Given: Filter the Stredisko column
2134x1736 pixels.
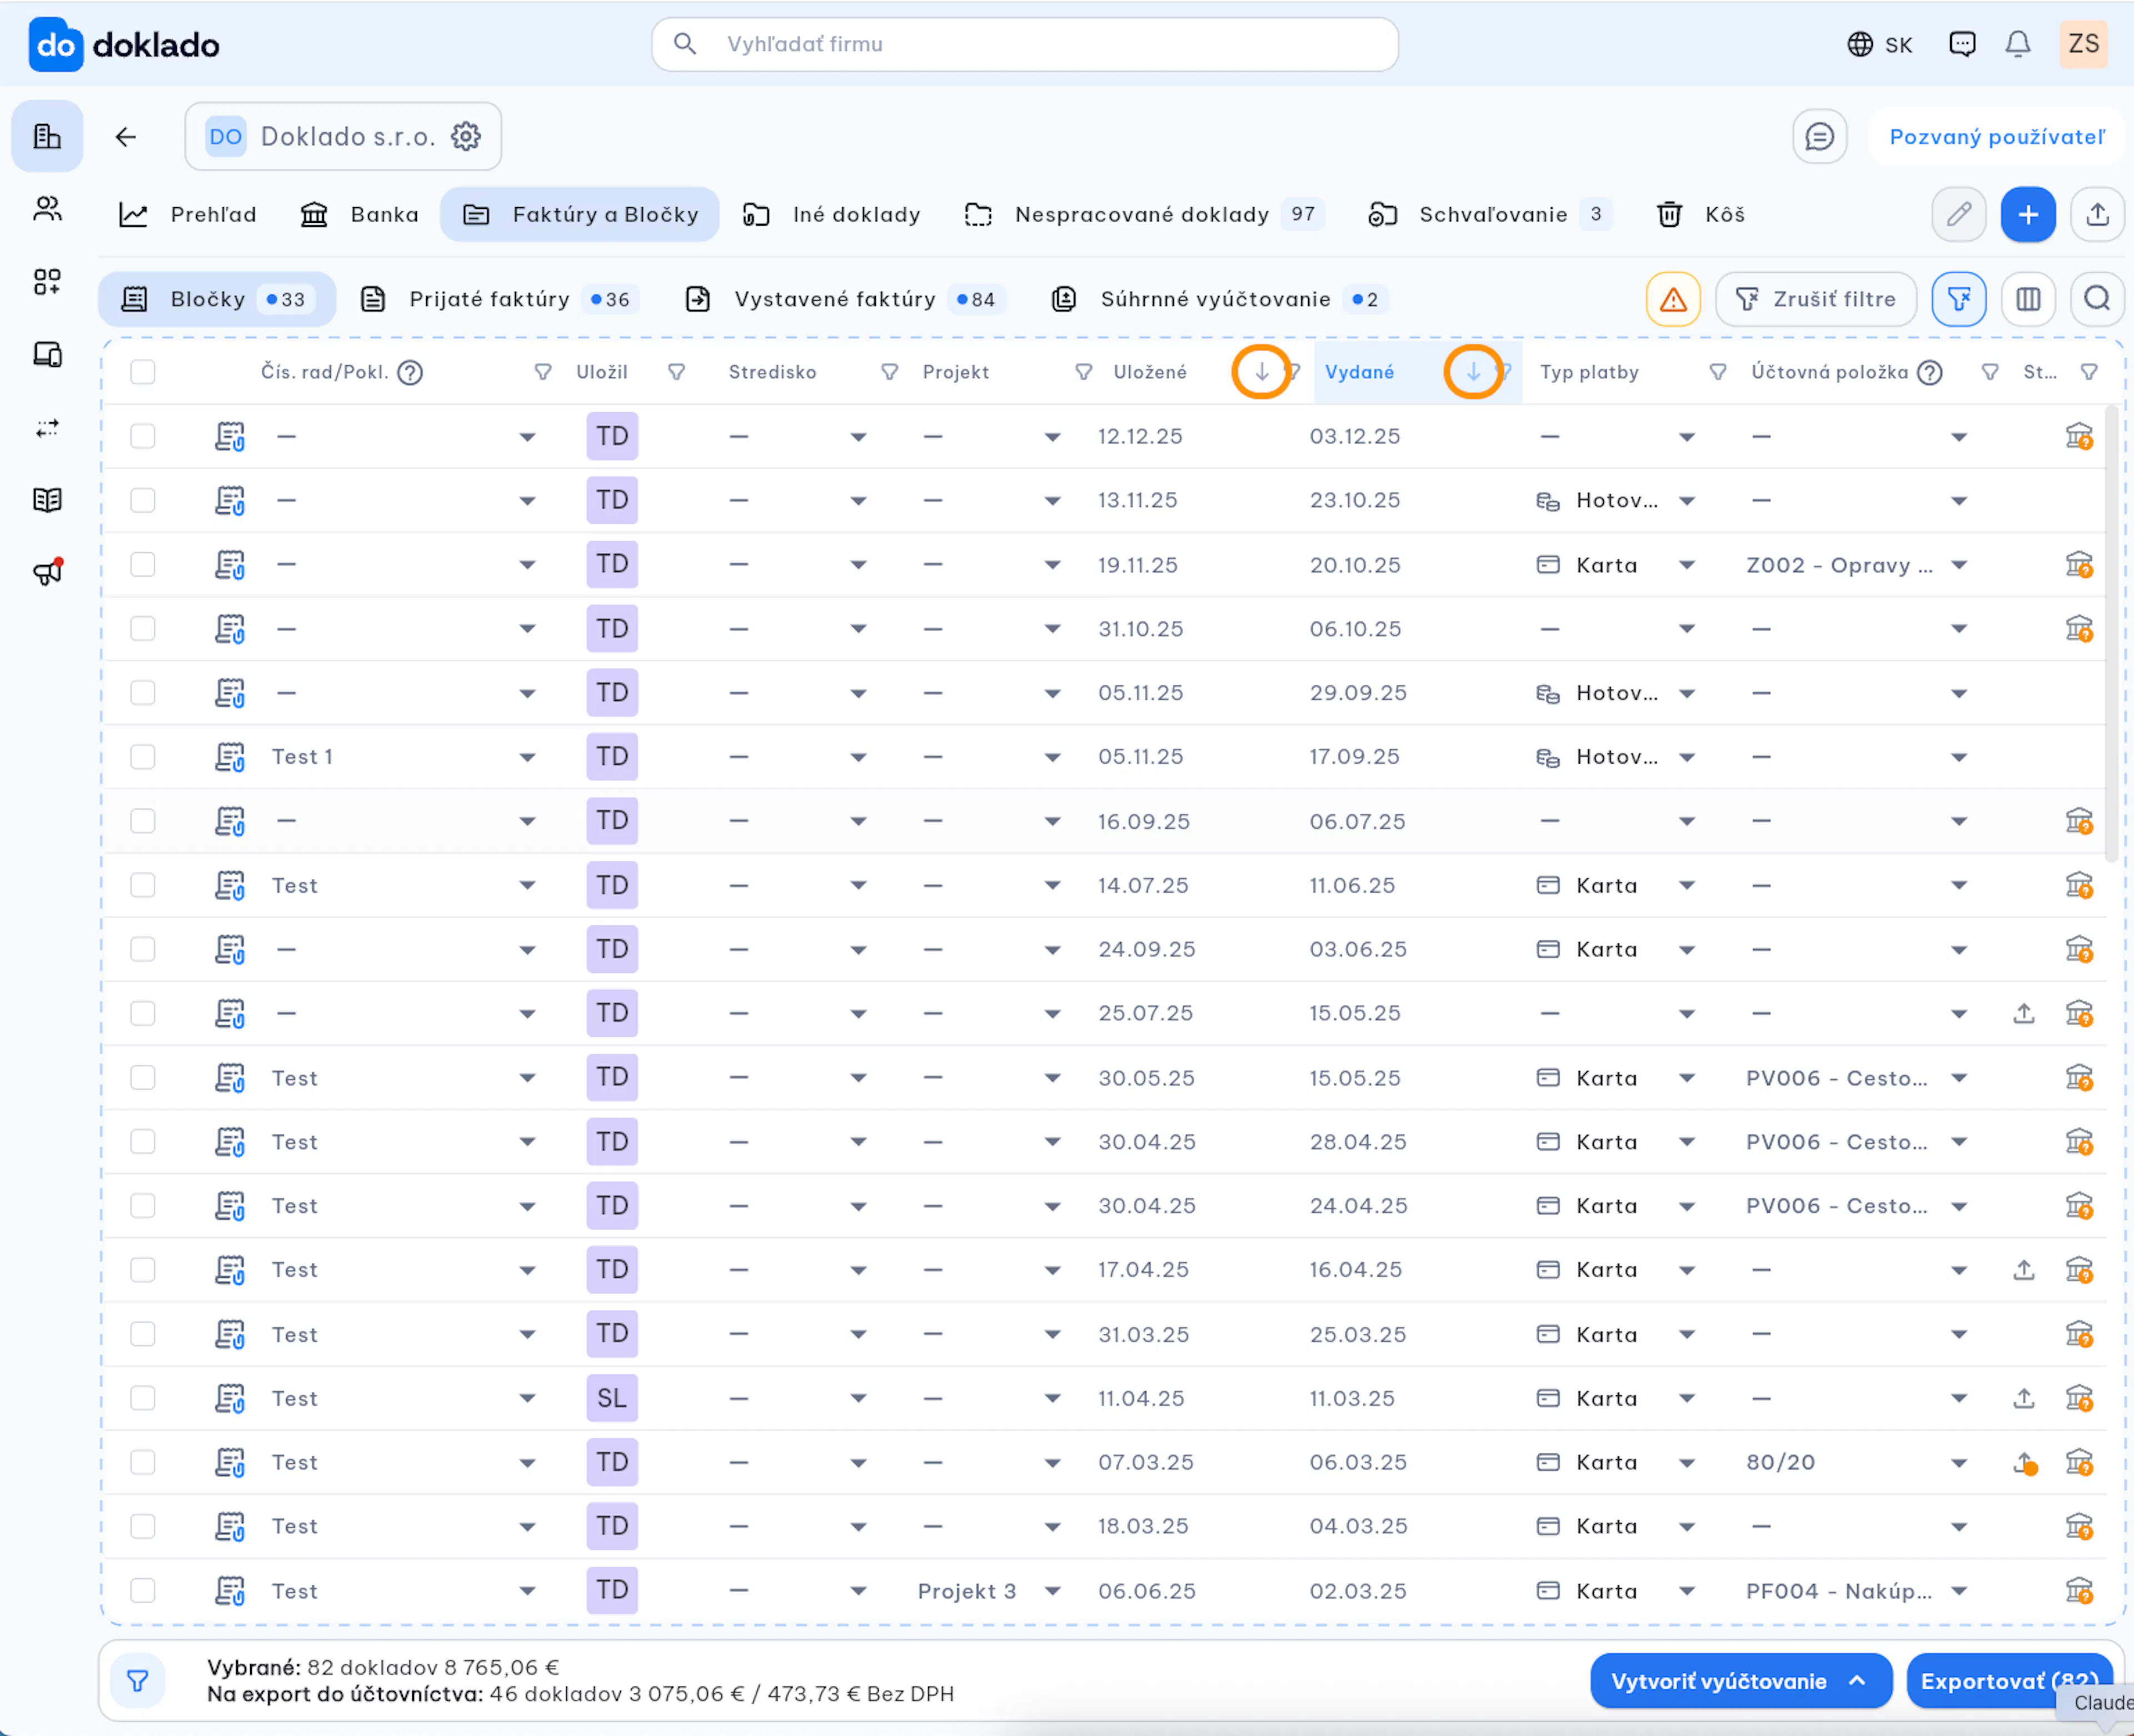Looking at the screenshot, I should (x=889, y=372).
